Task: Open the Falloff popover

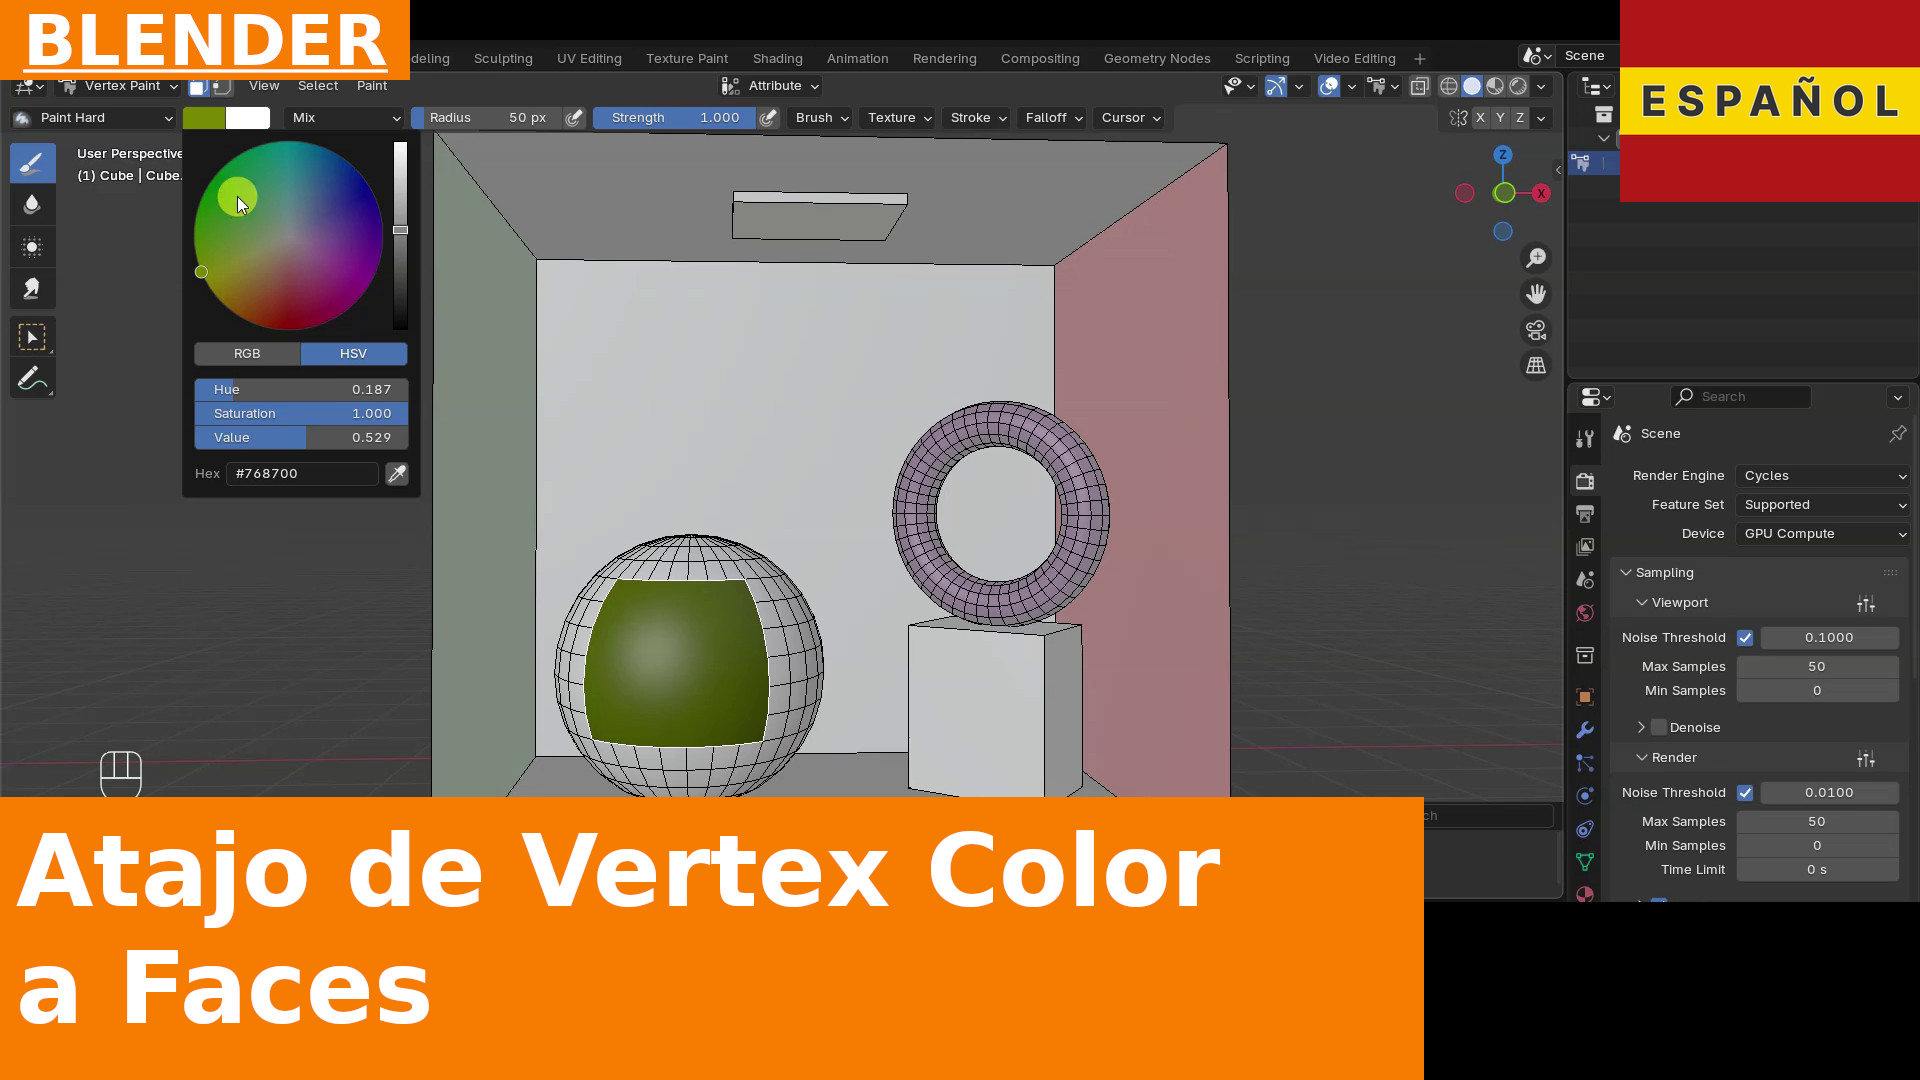Action: click(1054, 118)
